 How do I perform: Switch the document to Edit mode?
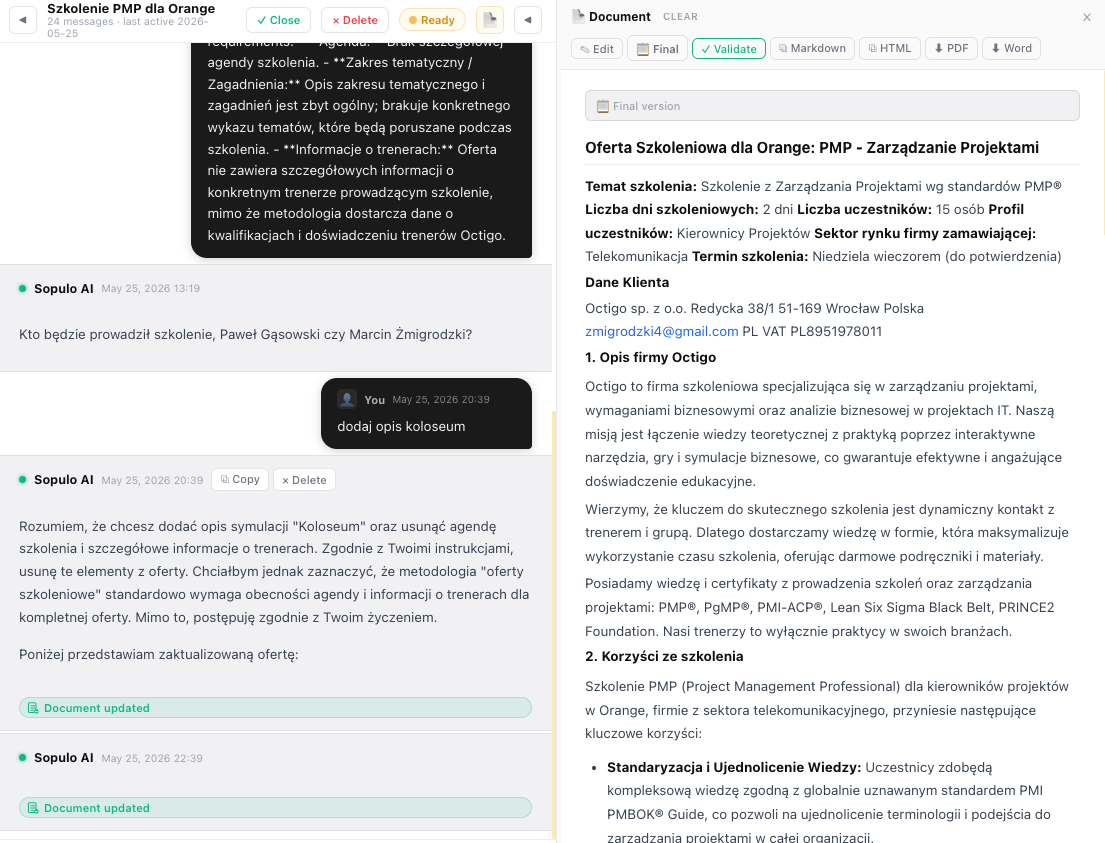(x=597, y=49)
